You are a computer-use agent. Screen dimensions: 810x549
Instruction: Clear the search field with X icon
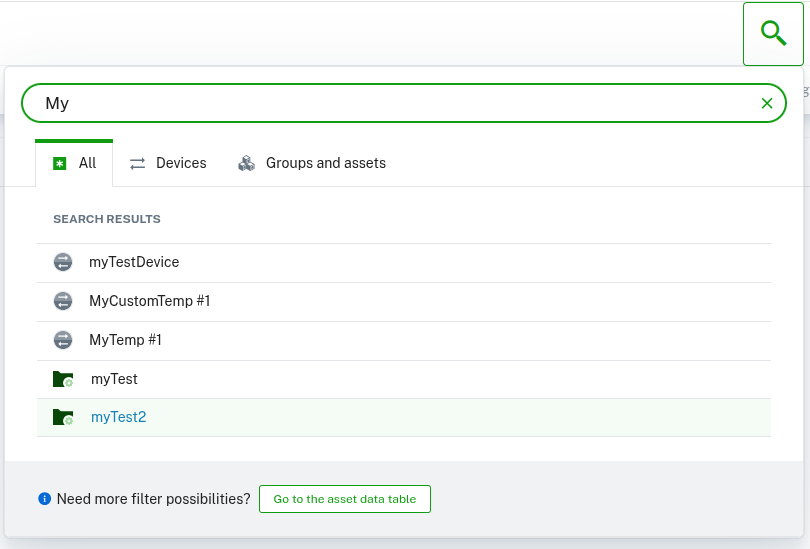(x=767, y=103)
